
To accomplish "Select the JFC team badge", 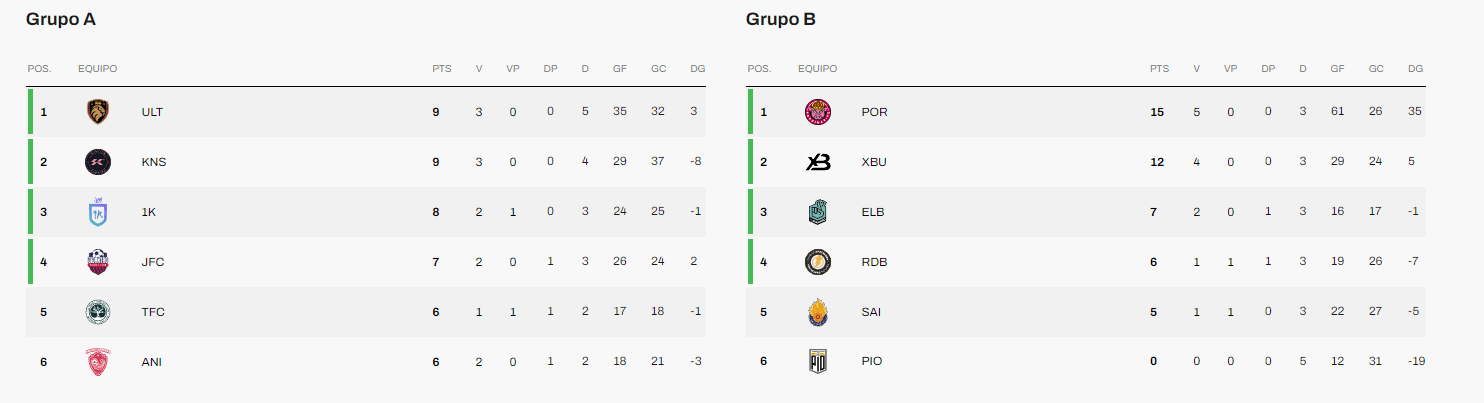I will pos(97,262).
